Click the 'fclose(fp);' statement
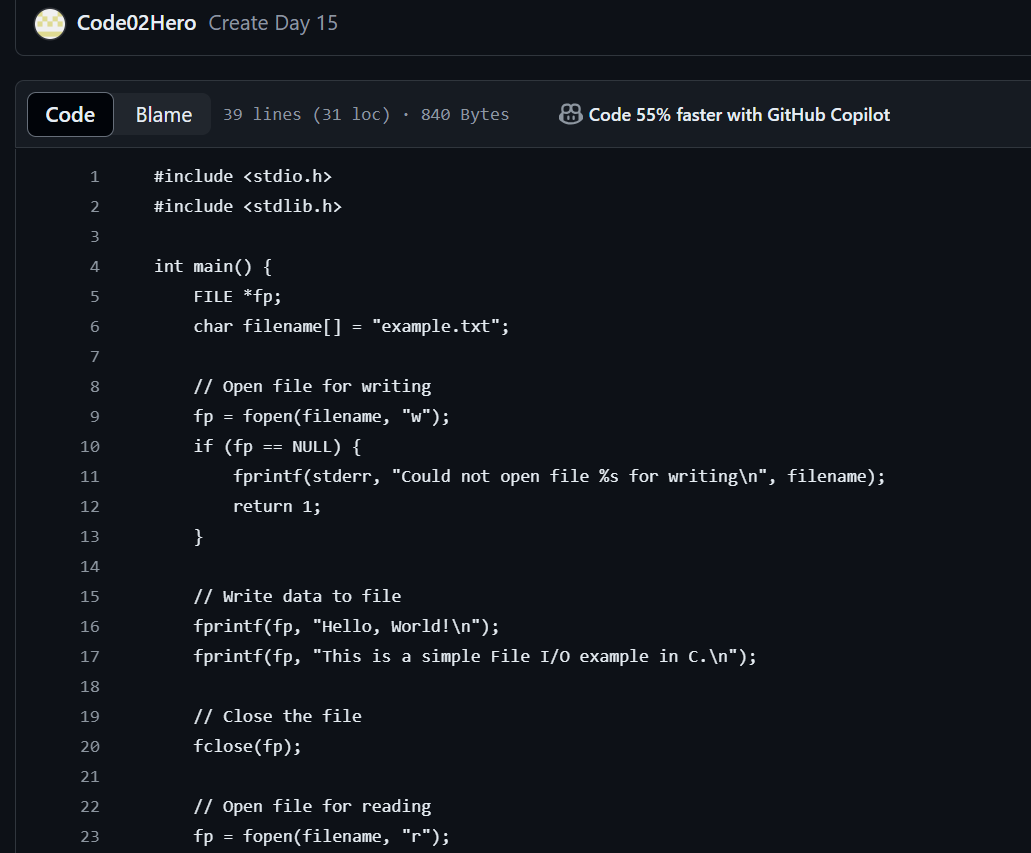Image resolution: width=1031 pixels, height=853 pixels. (247, 746)
